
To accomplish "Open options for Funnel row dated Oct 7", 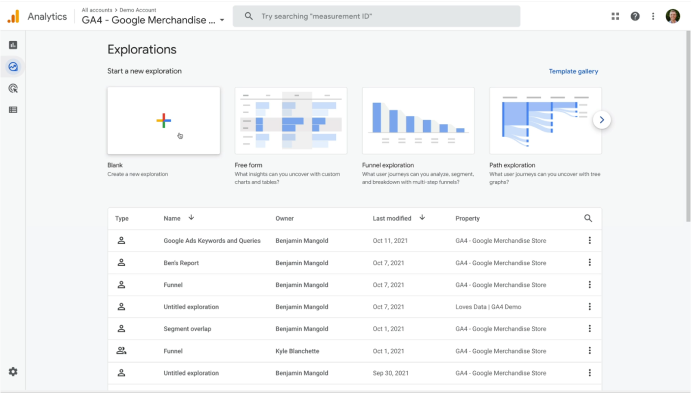I will pyautogui.click(x=589, y=284).
